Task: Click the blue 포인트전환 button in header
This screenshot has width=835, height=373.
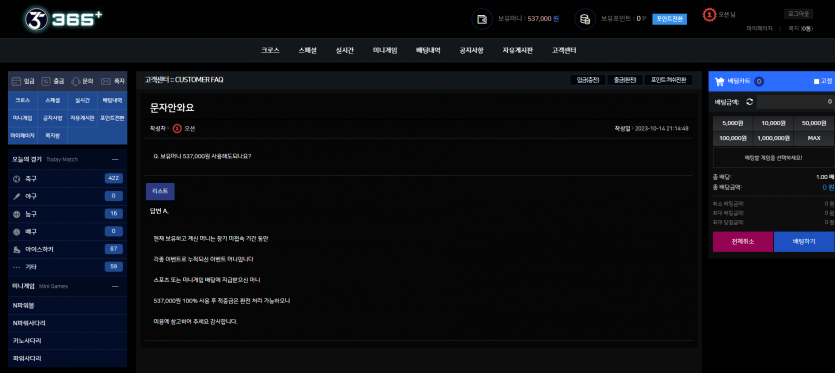Action: click(x=669, y=19)
